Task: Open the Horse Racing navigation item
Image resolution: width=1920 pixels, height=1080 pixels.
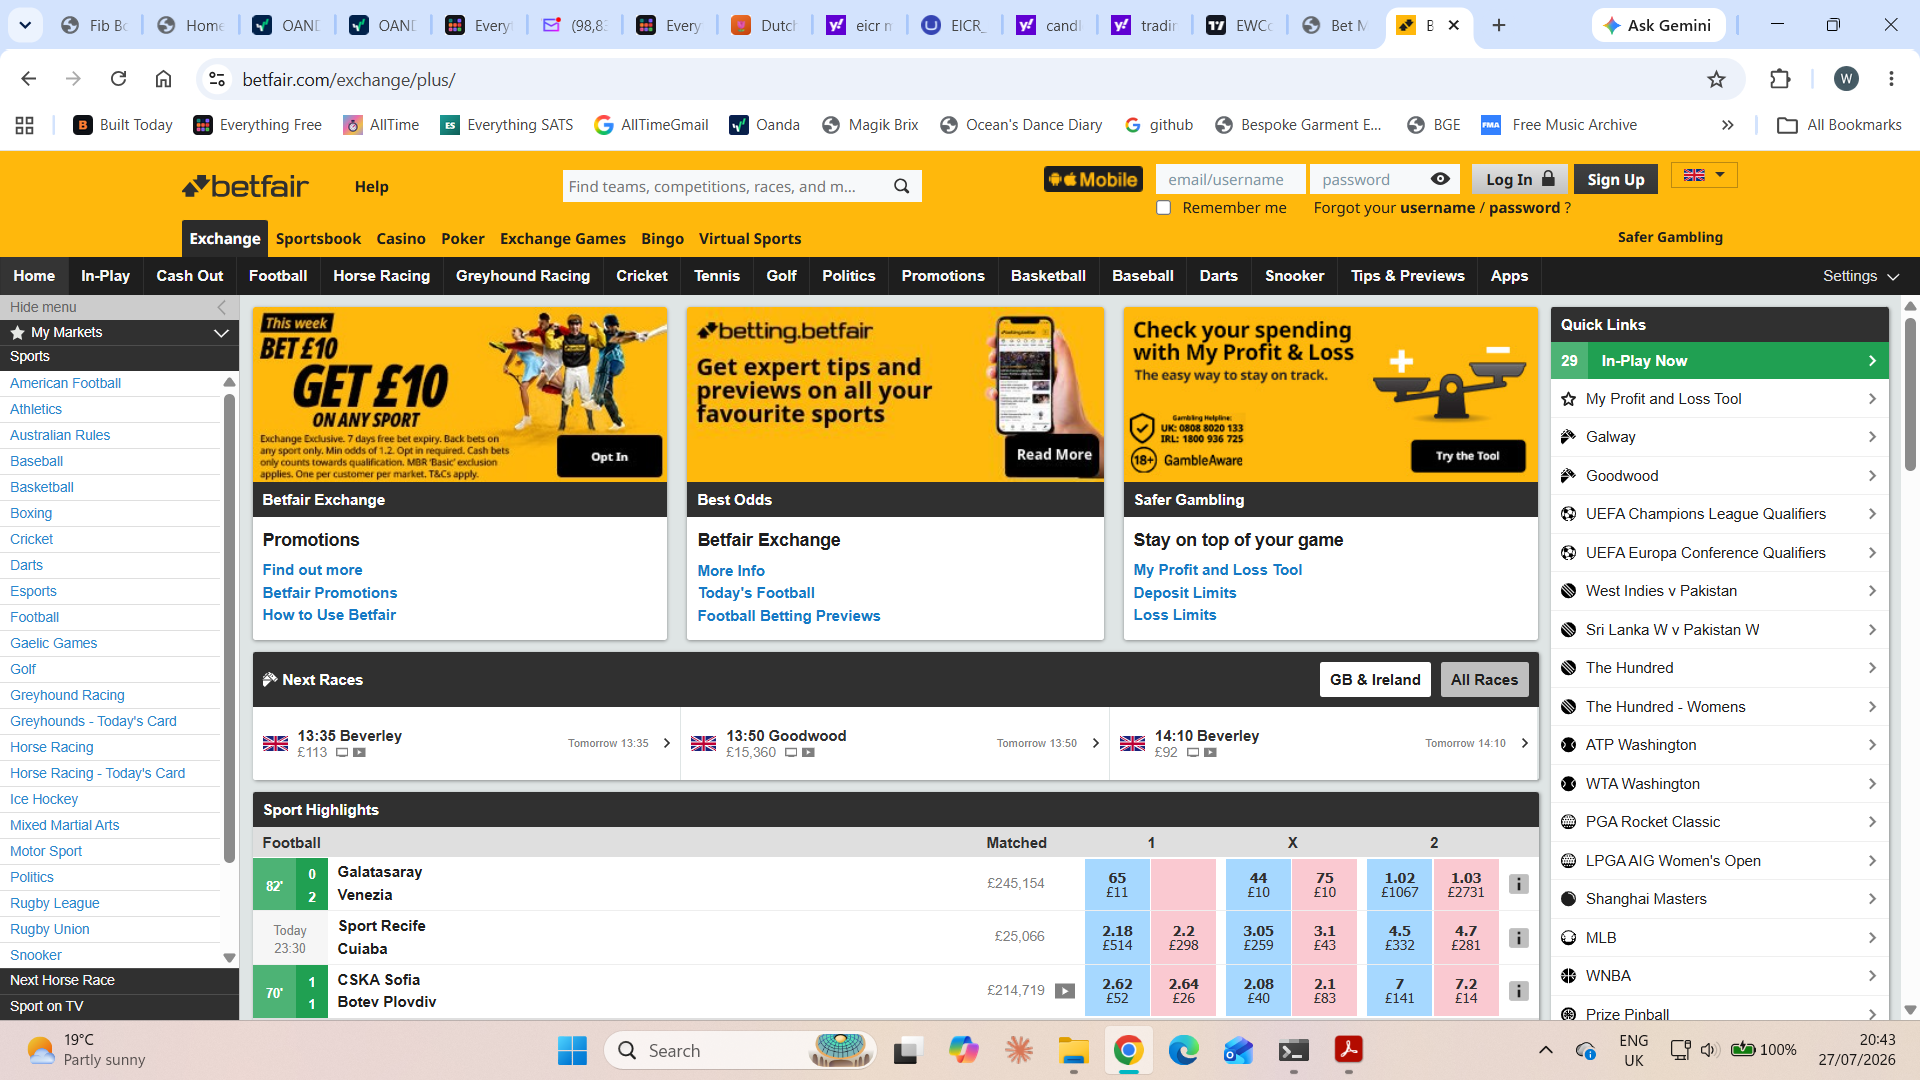Action: [381, 276]
